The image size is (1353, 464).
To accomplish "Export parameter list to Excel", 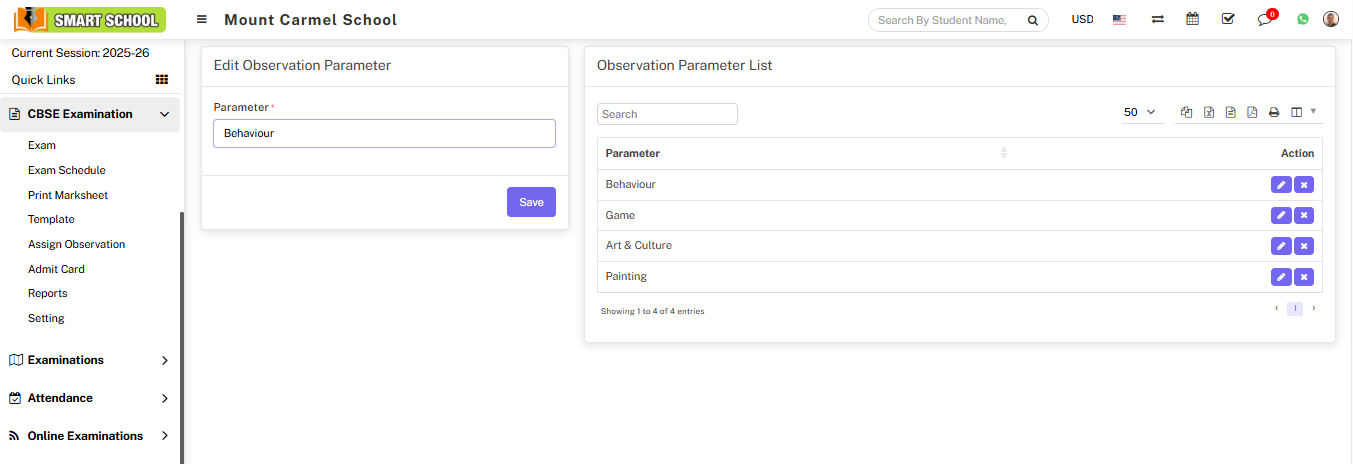I will point(1209,113).
